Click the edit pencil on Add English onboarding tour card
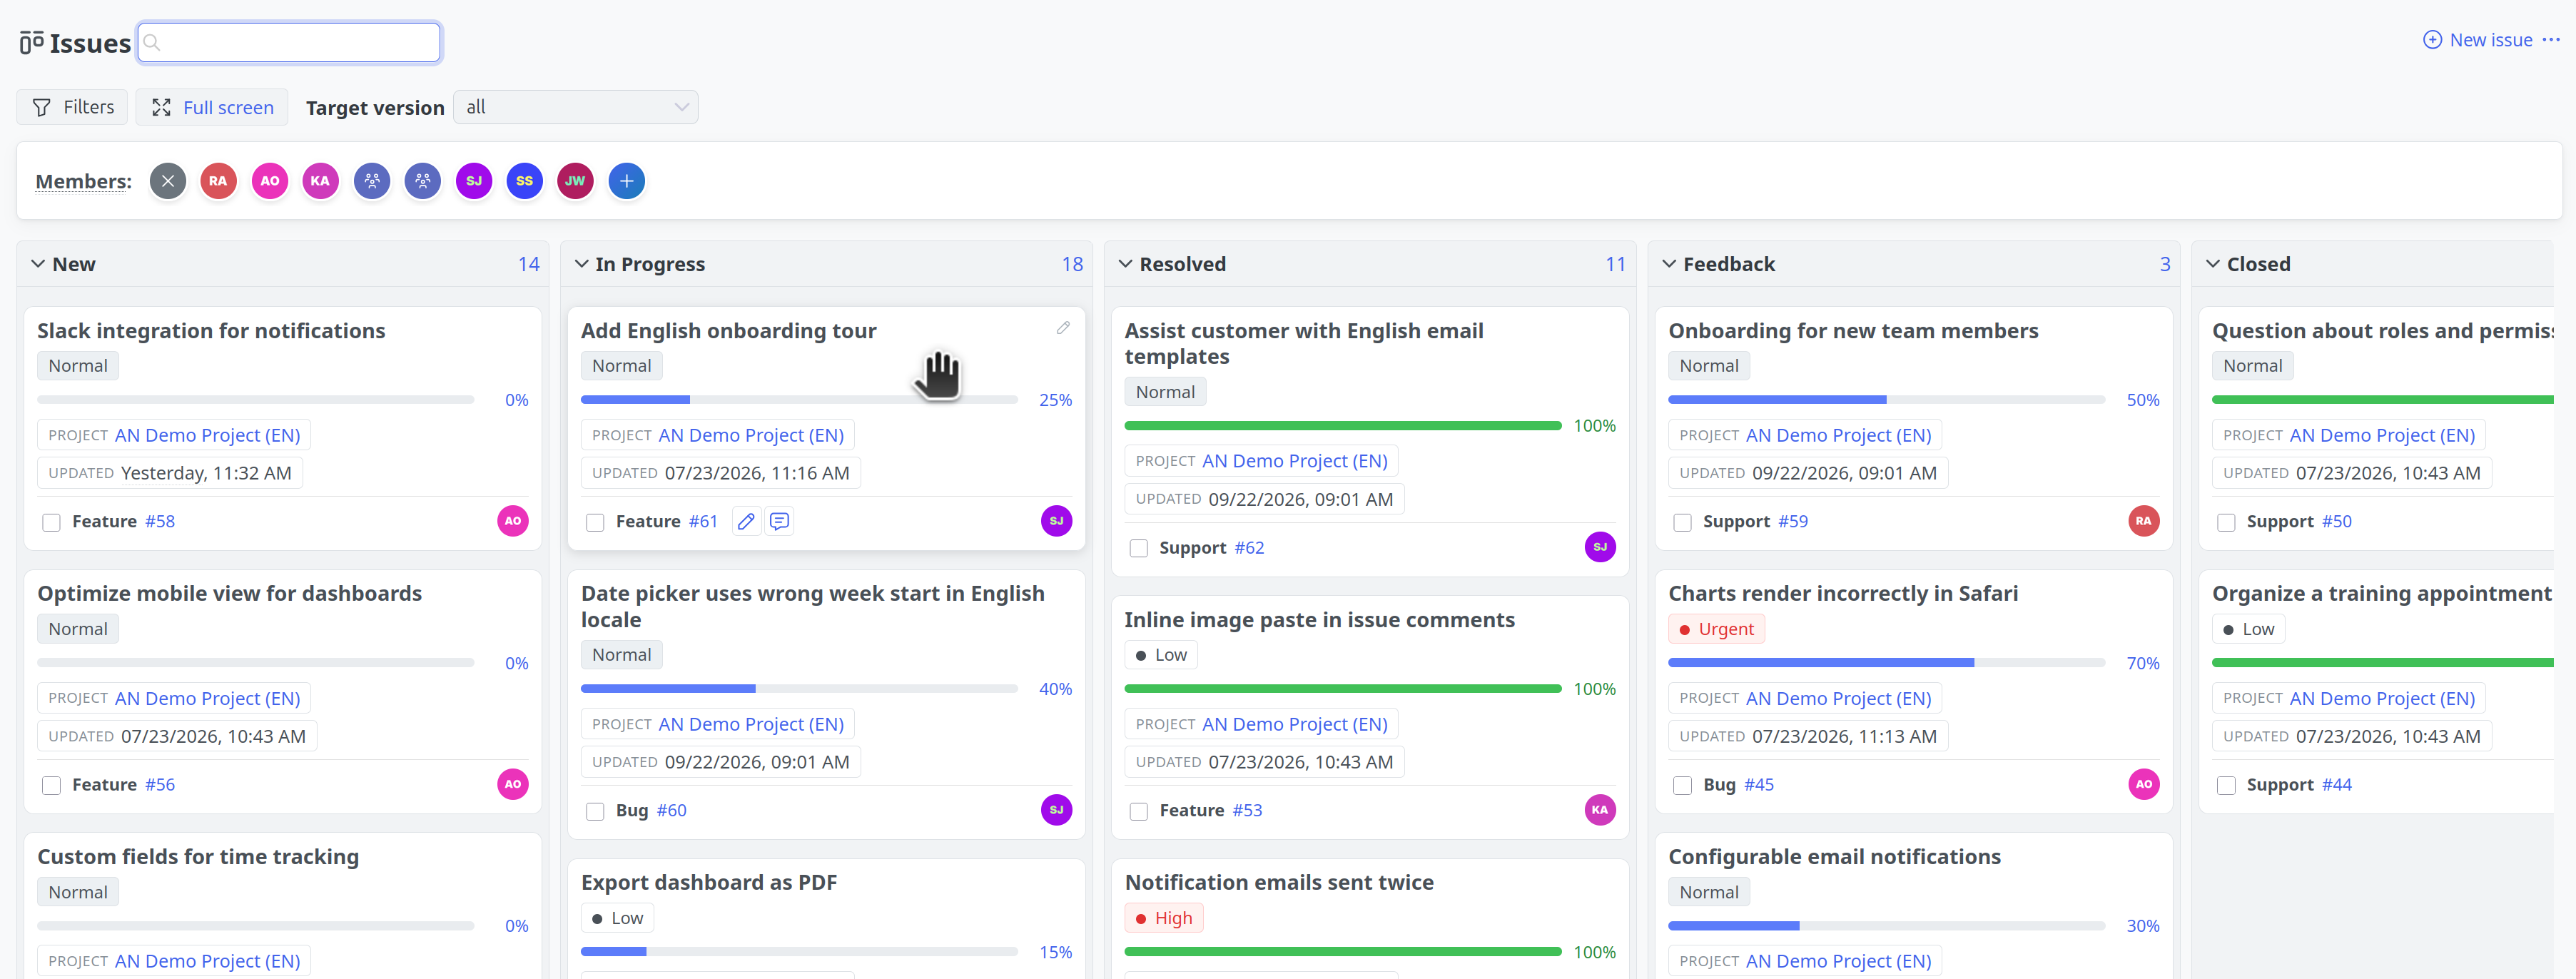Screen dimensions: 2576x979 [x=1063, y=328]
